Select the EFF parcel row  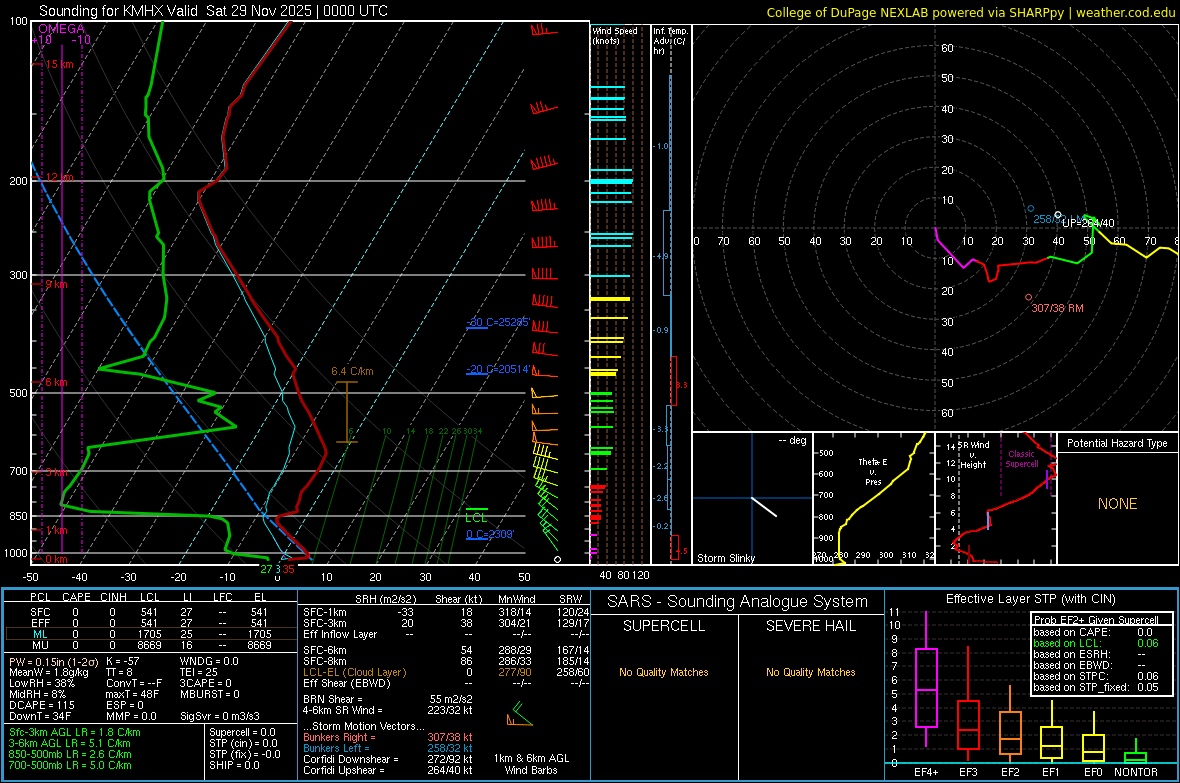pyautogui.click(x=151, y=623)
